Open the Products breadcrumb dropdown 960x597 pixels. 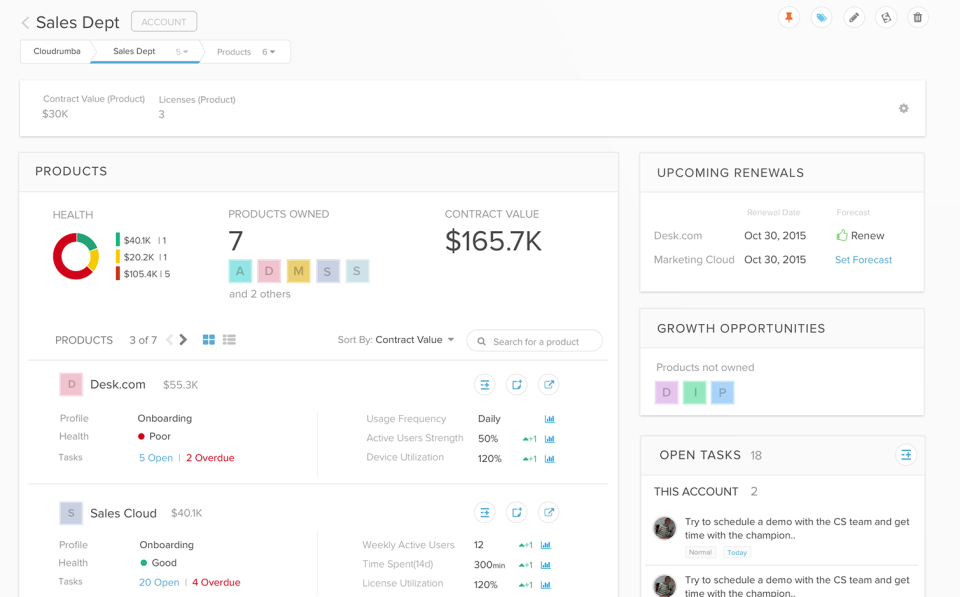(269, 52)
